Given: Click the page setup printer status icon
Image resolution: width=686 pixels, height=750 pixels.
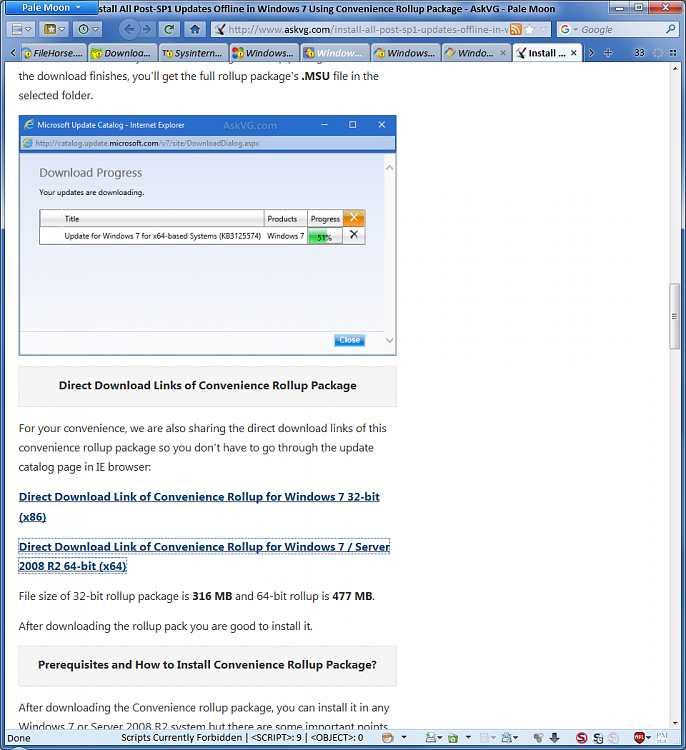Looking at the screenshot, I should (x=509, y=738).
